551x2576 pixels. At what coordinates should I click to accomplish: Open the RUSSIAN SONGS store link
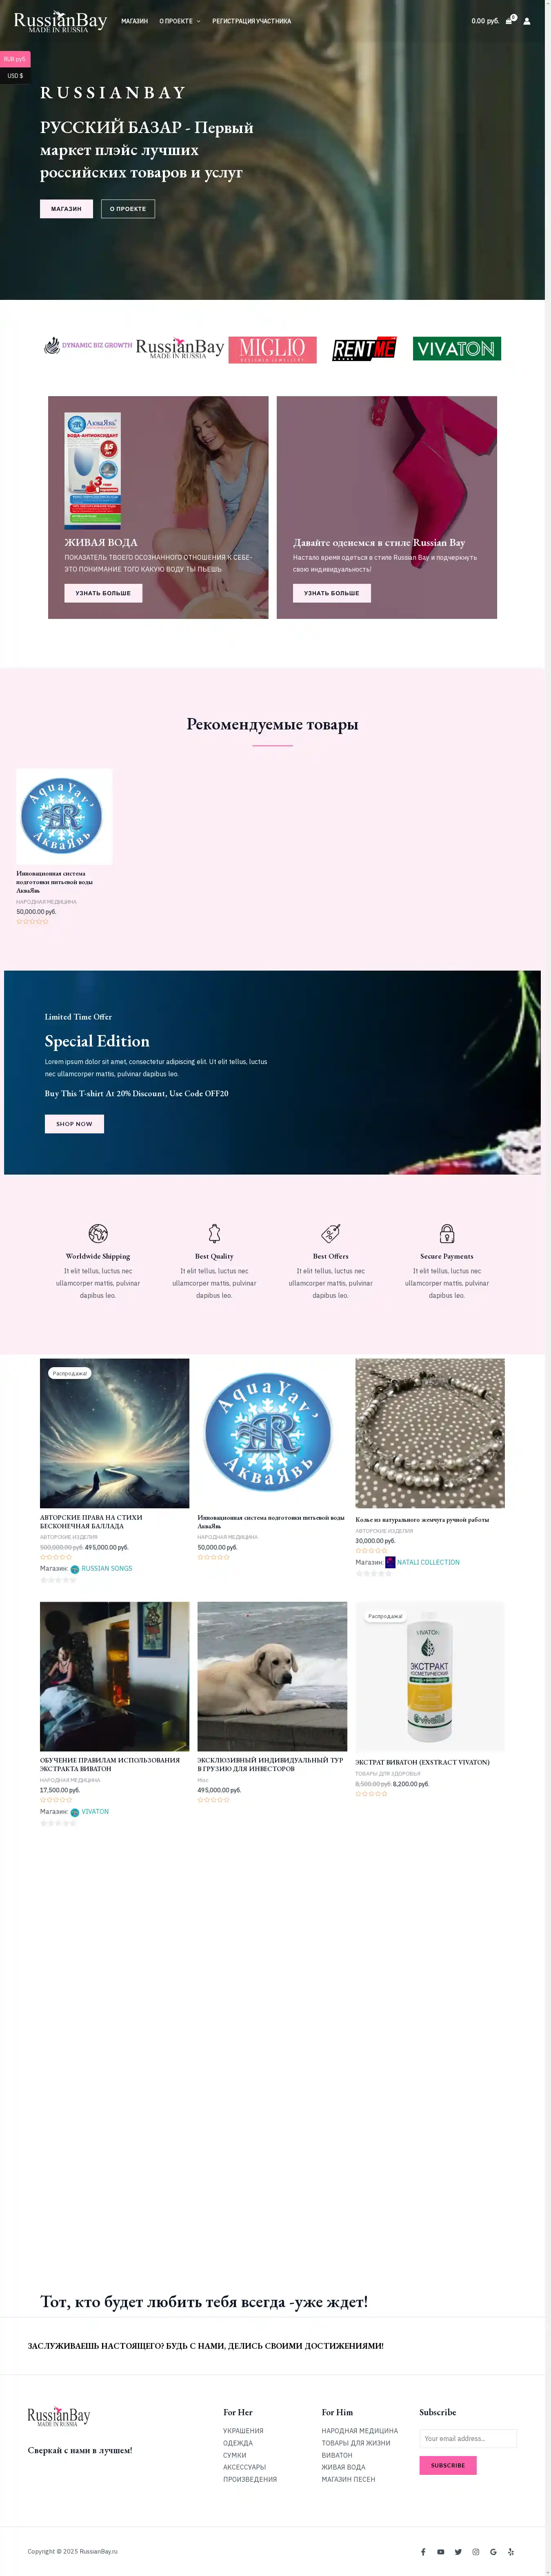tap(106, 1568)
